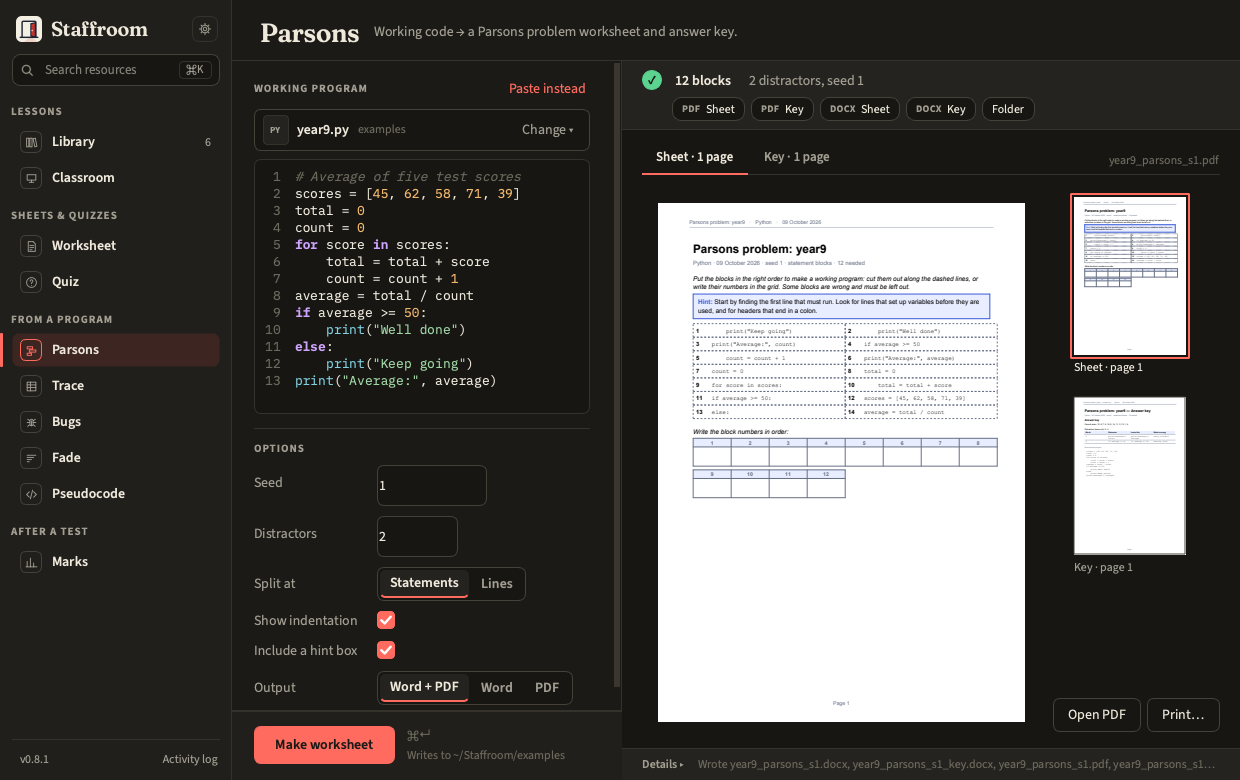Open the Trace tool icon
The width and height of the screenshot is (1240, 780).
click(31, 386)
